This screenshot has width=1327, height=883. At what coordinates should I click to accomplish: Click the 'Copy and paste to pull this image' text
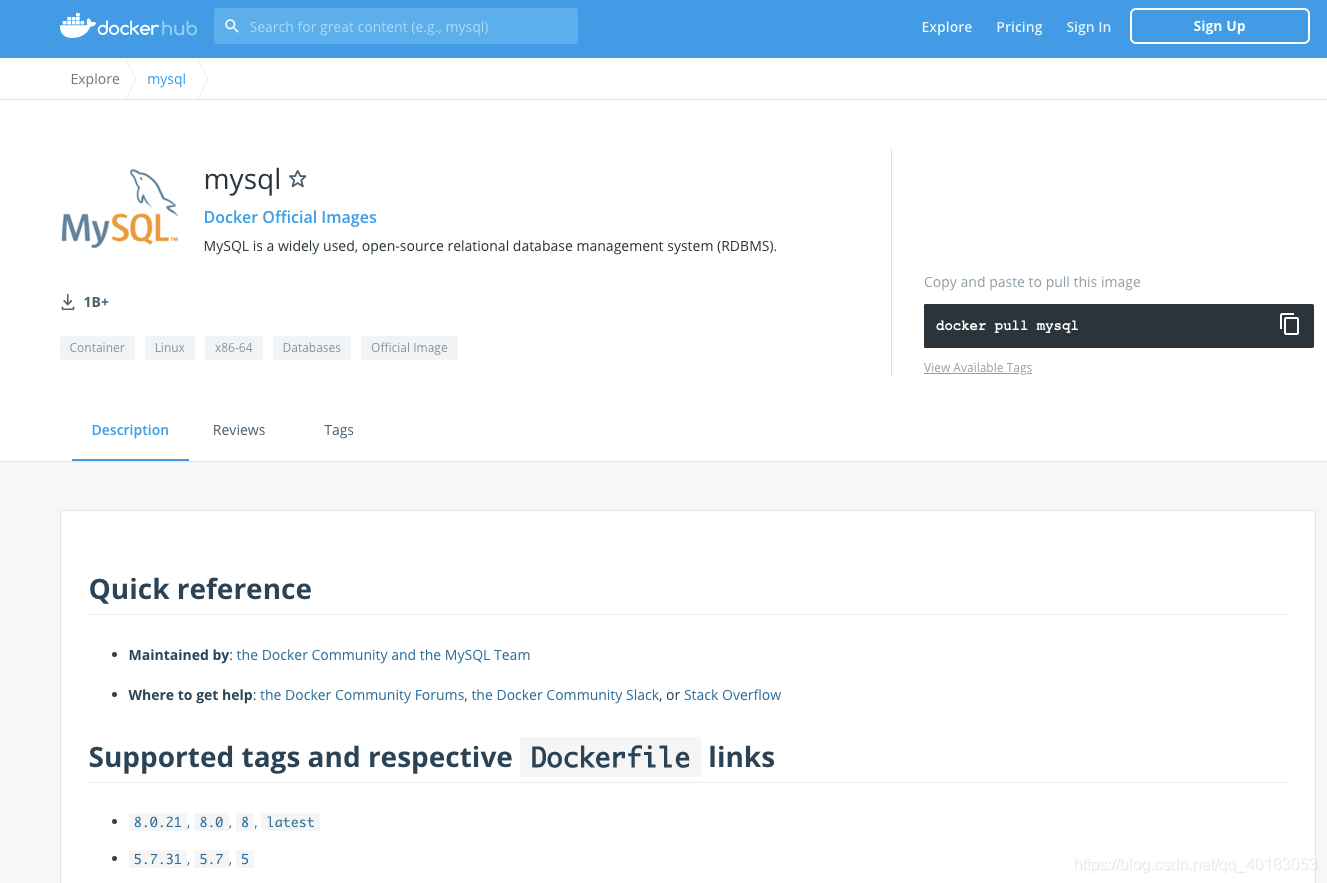coord(1032,282)
